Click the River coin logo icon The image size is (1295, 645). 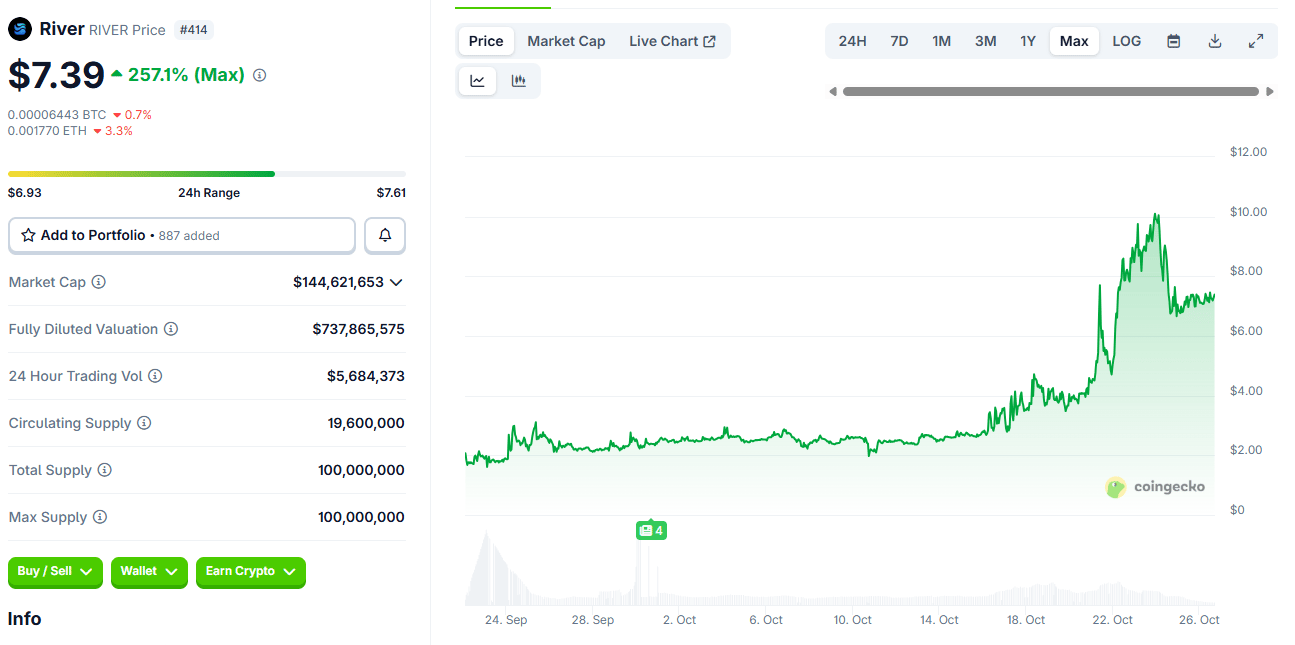pos(20,29)
